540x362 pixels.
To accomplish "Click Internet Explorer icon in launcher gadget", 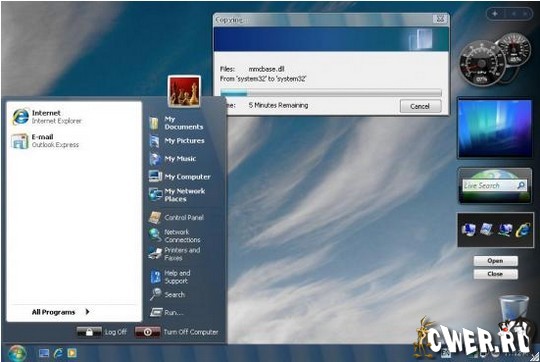I will pyautogui.click(x=523, y=230).
